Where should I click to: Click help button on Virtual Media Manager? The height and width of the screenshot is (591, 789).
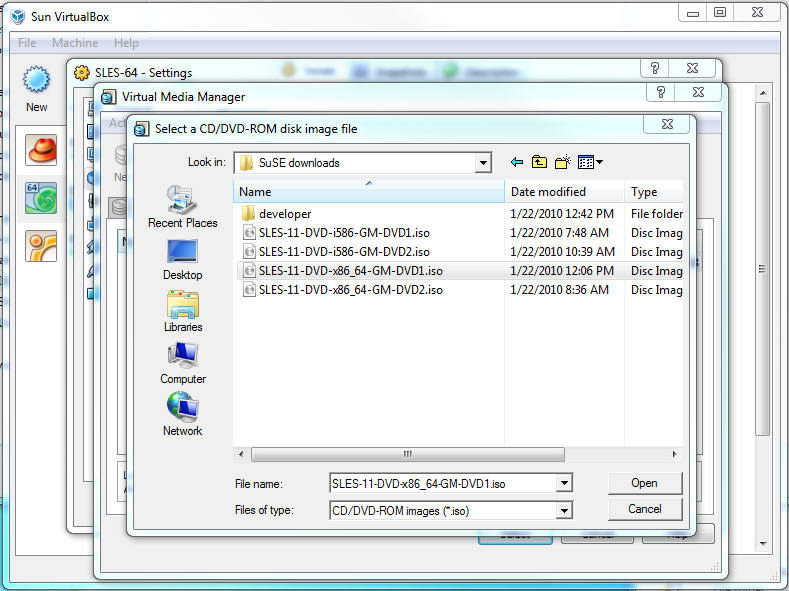(661, 92)
